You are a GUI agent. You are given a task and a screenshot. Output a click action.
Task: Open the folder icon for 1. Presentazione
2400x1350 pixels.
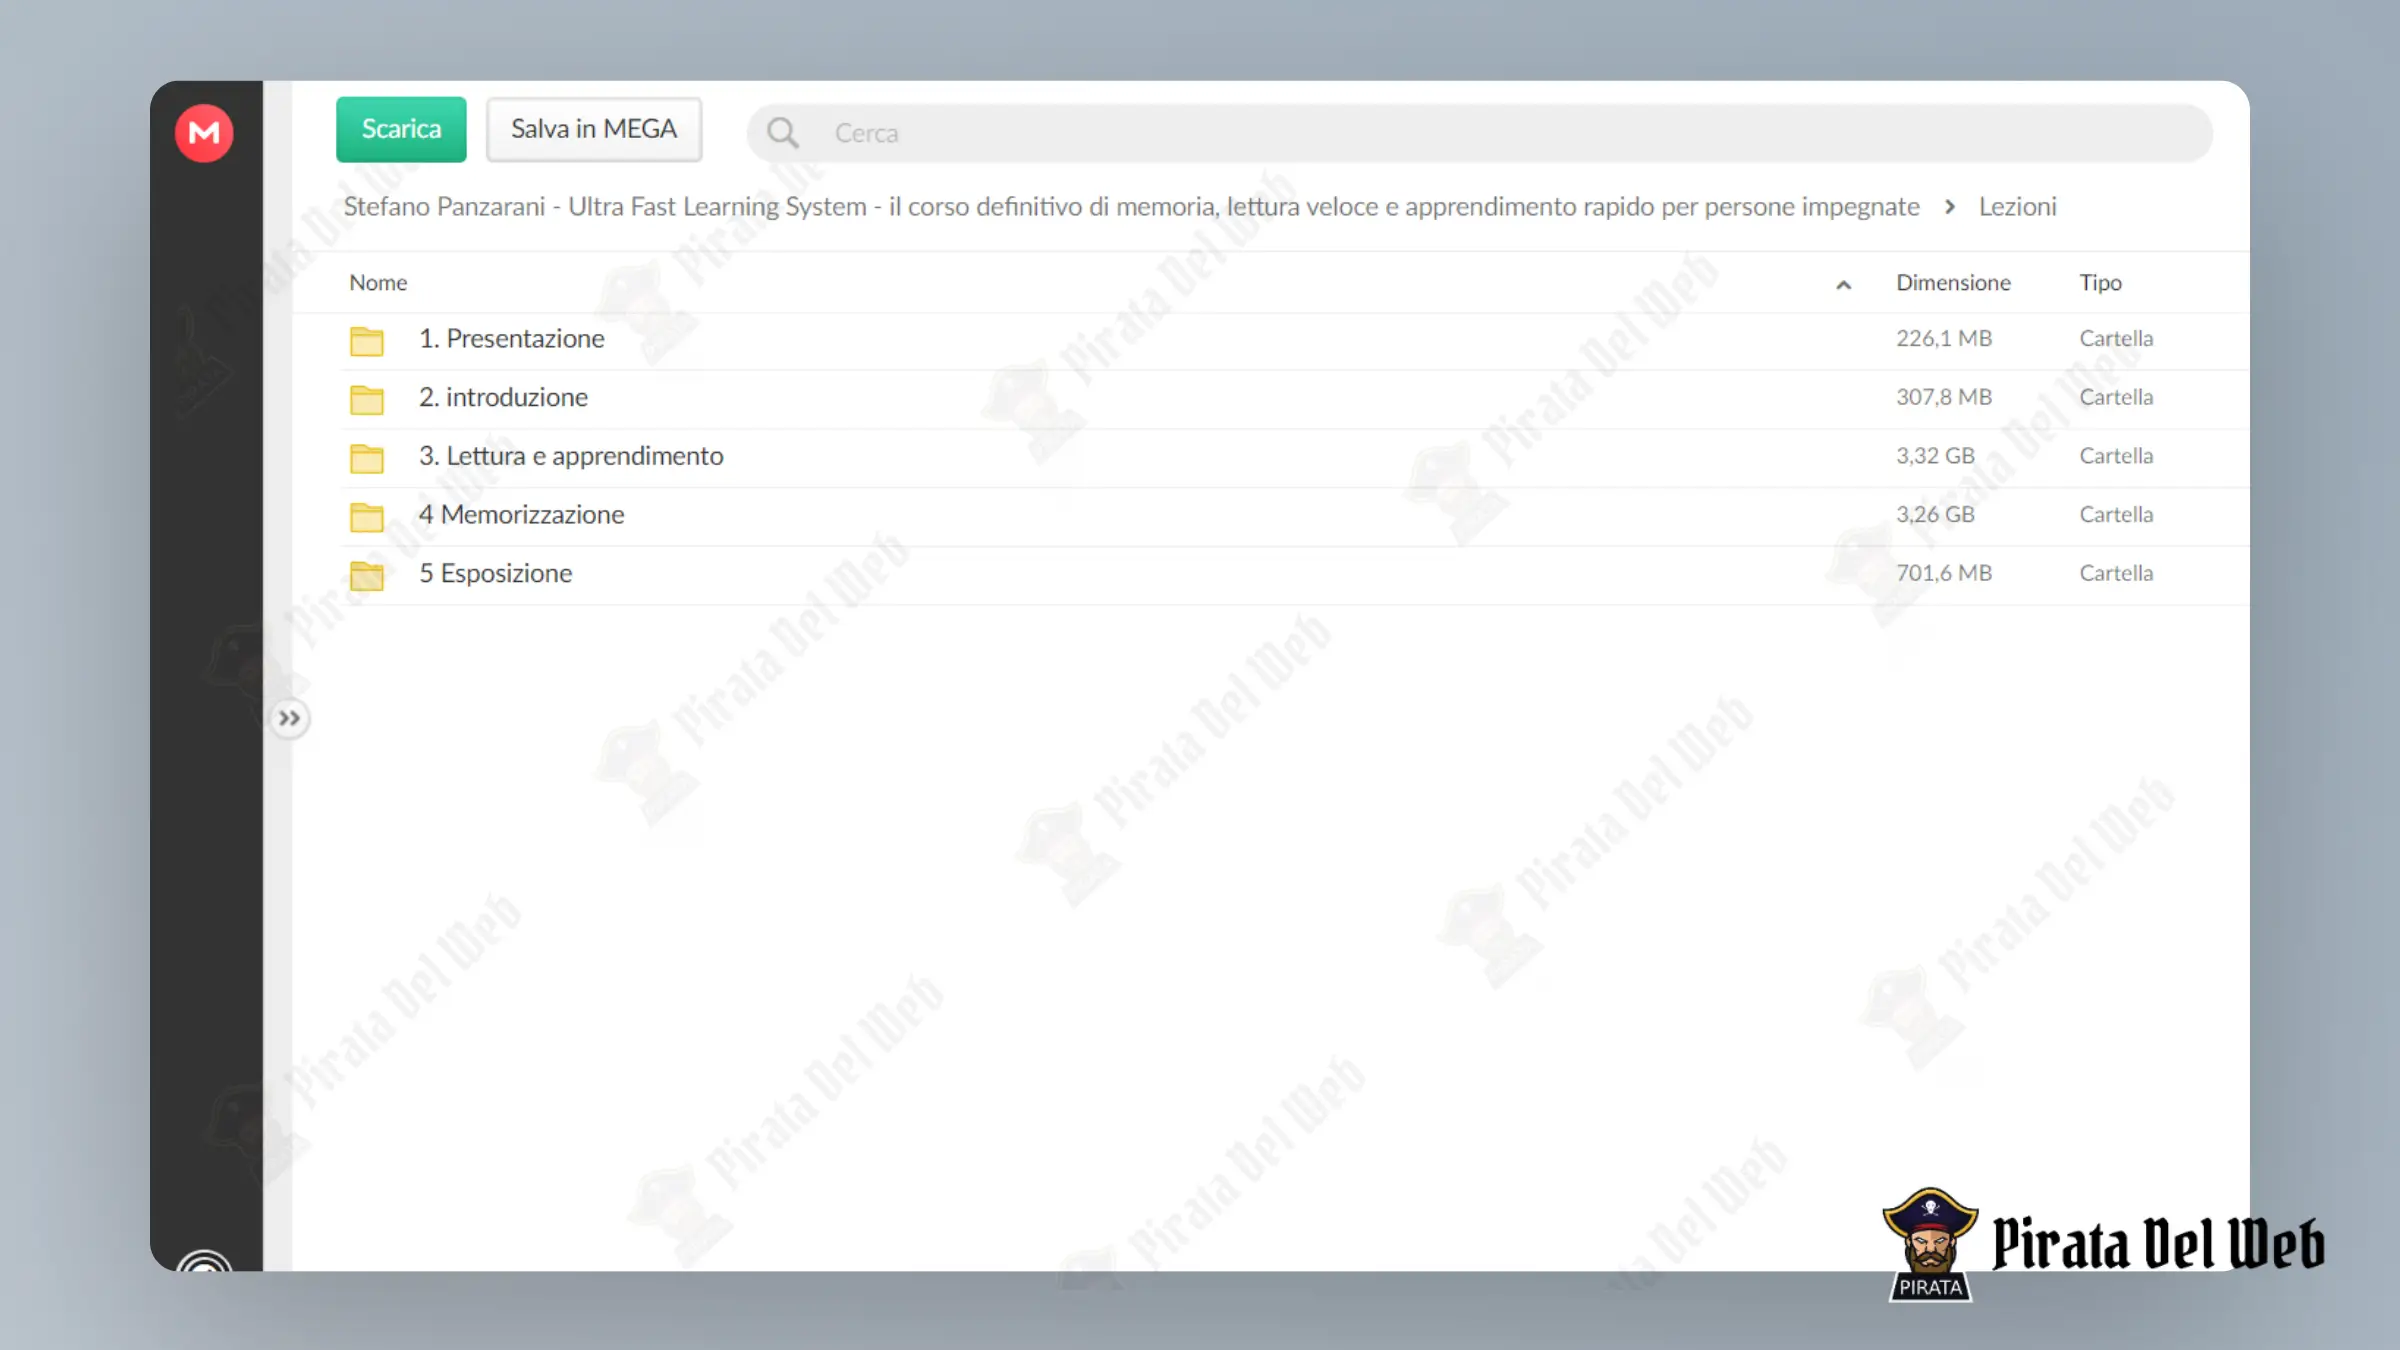coord(367,340)
